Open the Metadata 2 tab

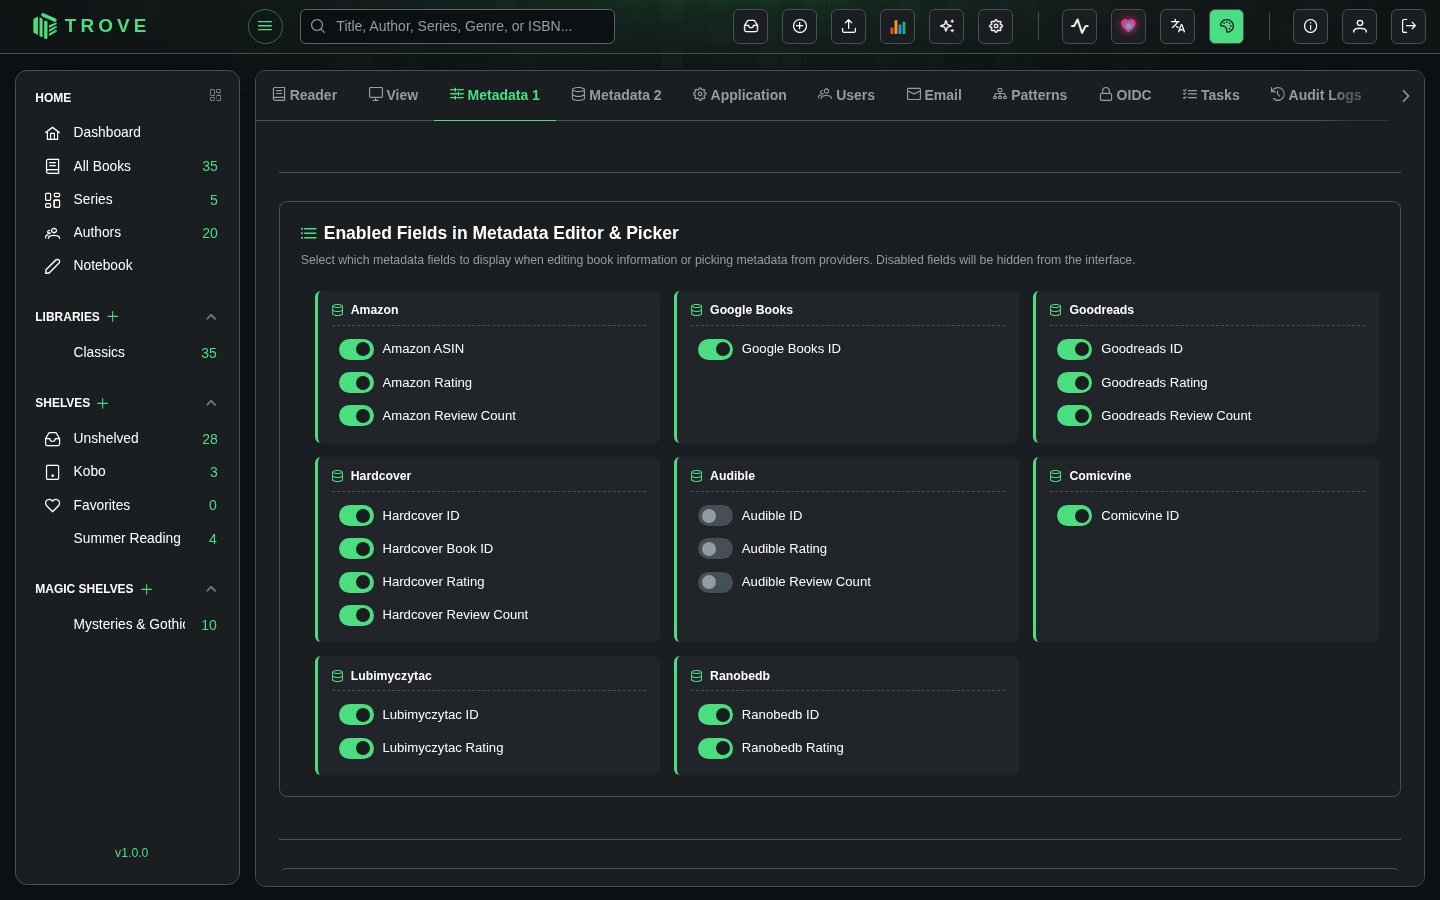(x=616, y=95)
